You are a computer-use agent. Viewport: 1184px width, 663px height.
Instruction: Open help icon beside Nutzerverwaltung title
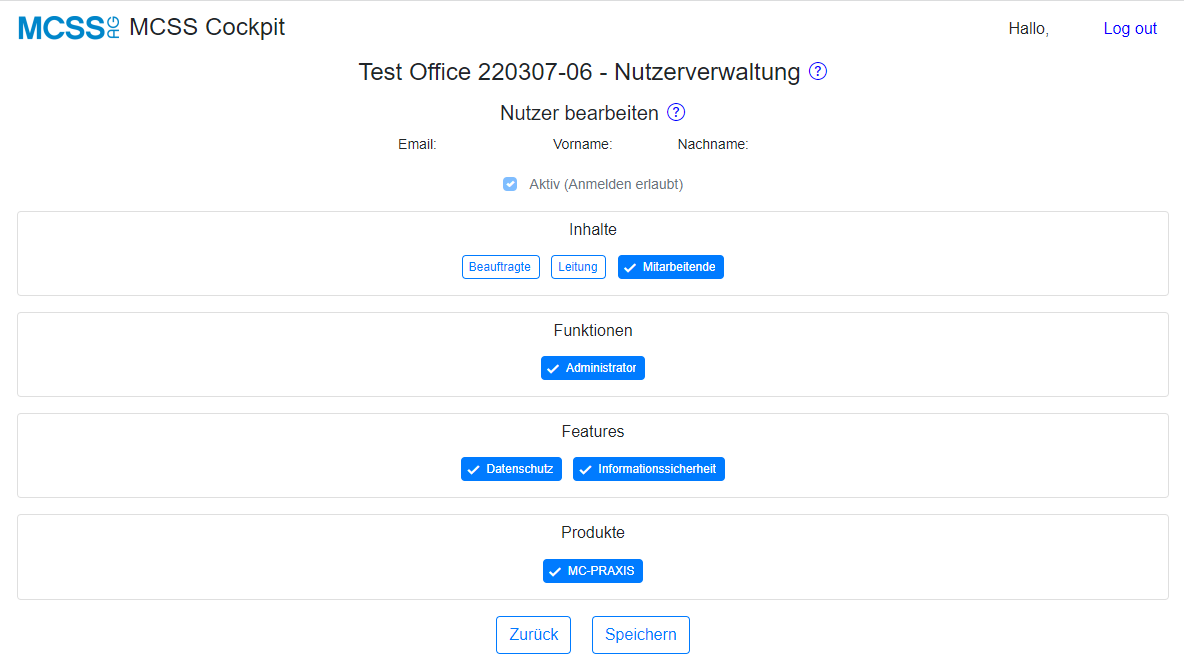pos(818,71)
